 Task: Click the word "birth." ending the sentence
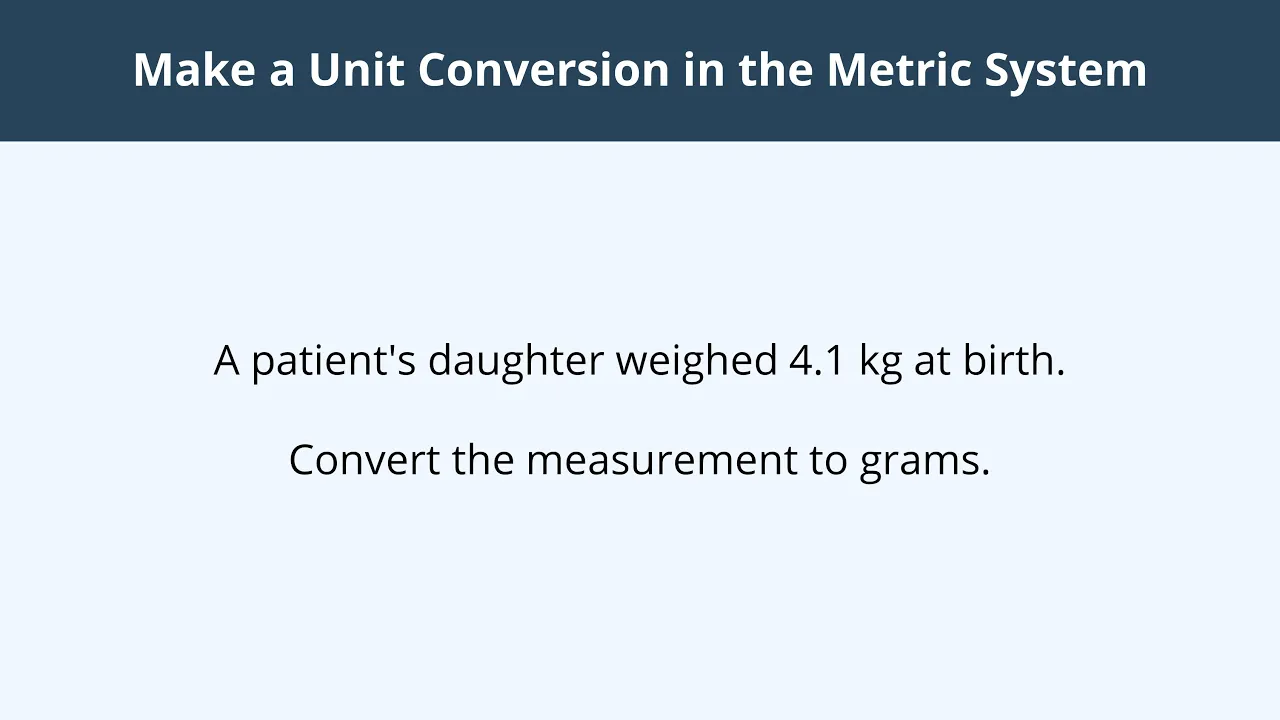click(x=1014, y=359)
